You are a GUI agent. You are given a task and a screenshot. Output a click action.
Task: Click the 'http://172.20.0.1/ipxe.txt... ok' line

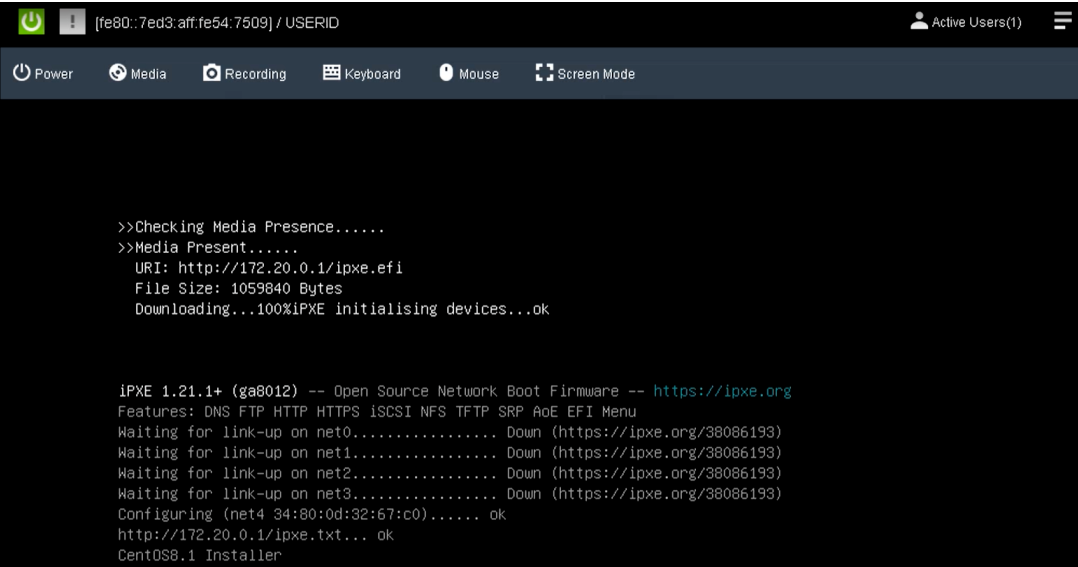(256, 535)
